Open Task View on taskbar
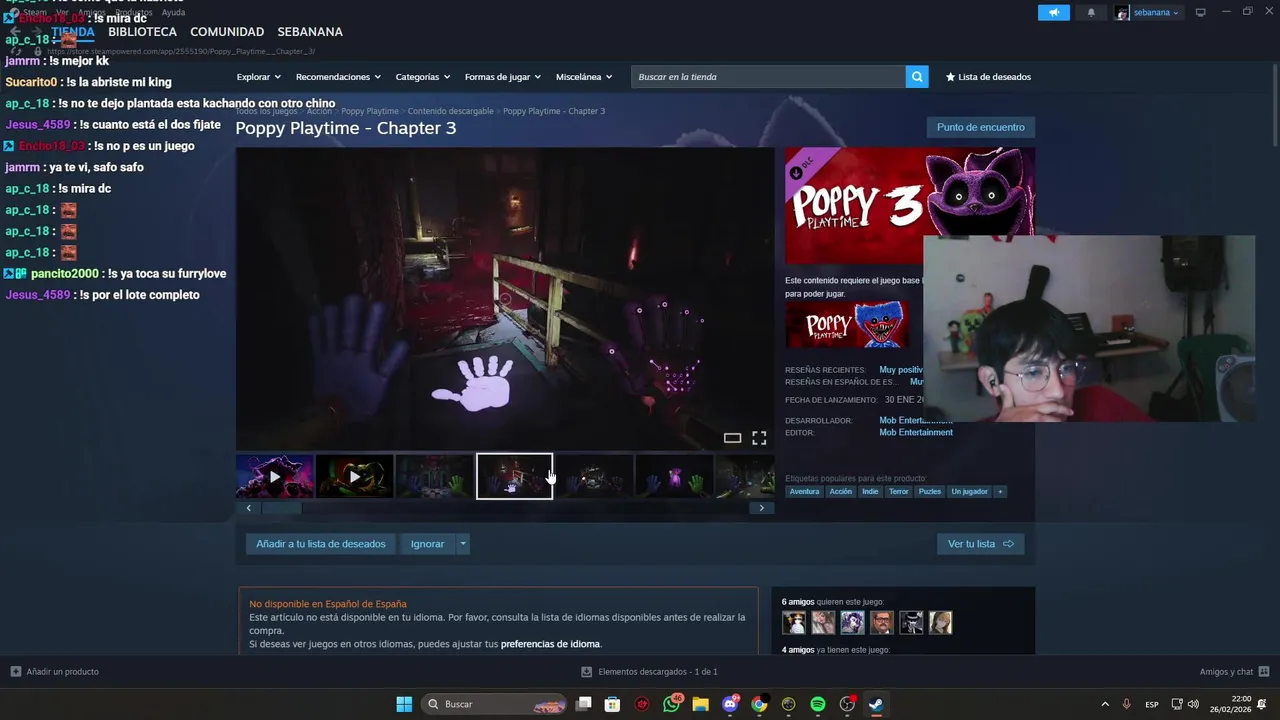Viewport: 1280px width, 720px height. point(584,704)
